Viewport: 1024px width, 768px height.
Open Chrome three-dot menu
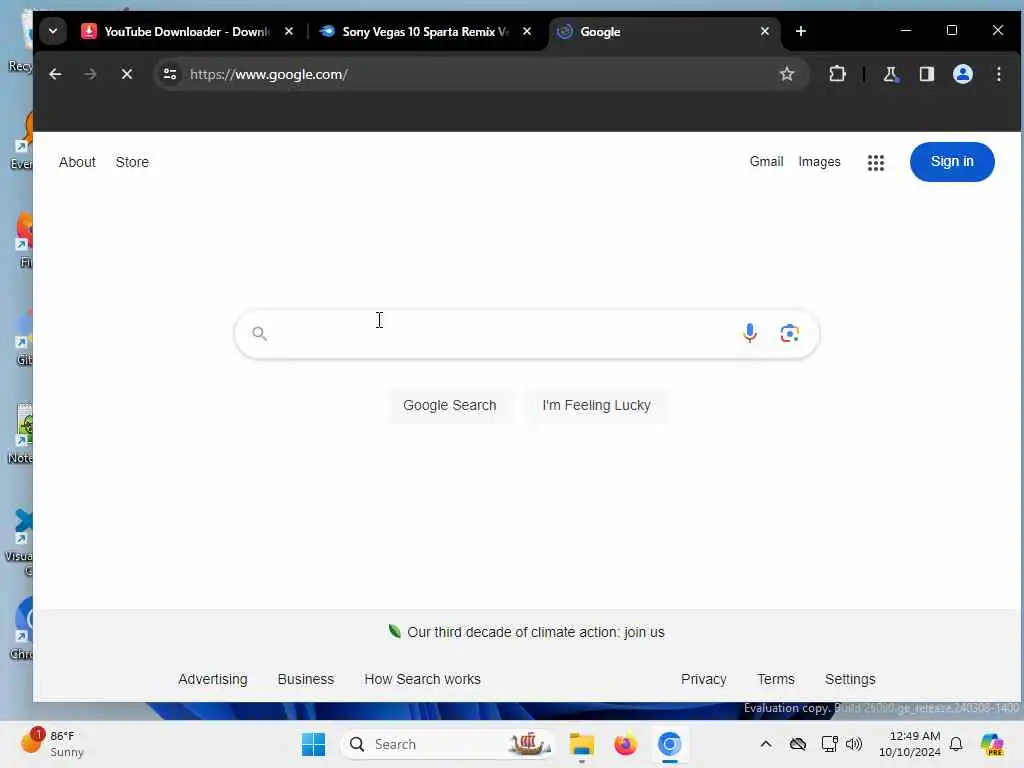coord(999,74)
